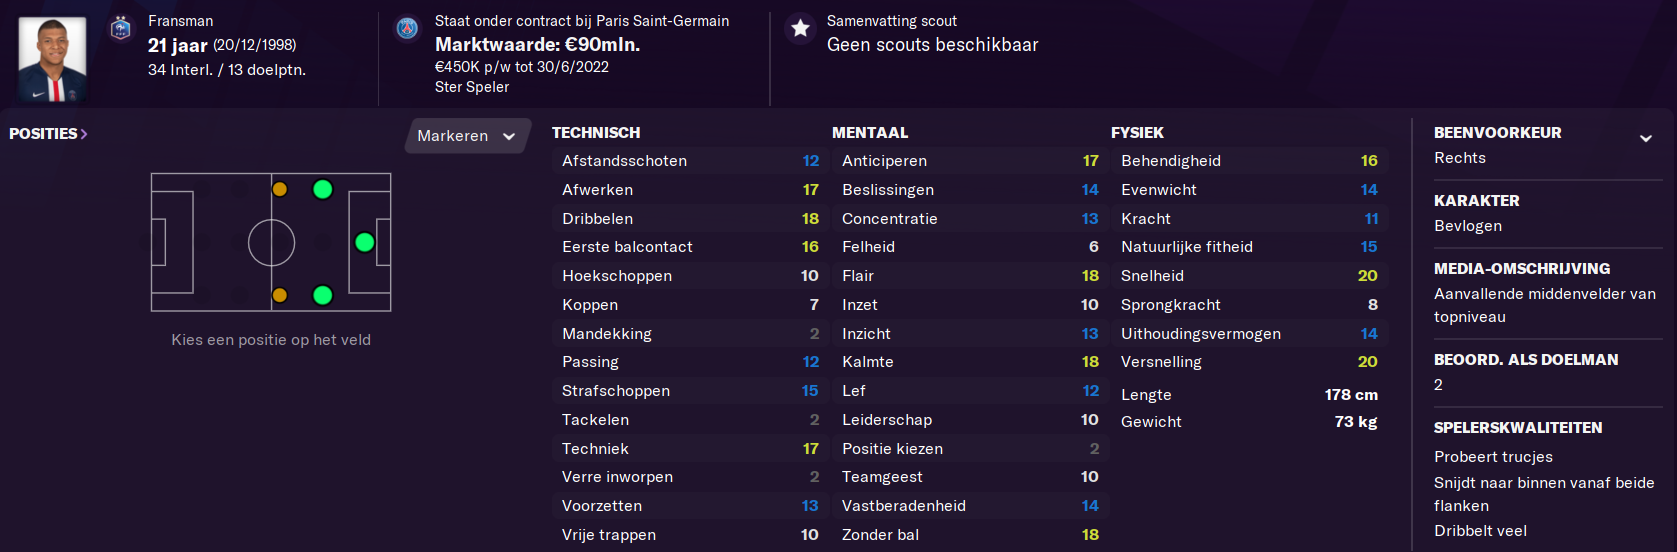The width and height of the screenshot is (1677, 552).
Task: Click the scout summary star icon
Action: coord(800,28)
